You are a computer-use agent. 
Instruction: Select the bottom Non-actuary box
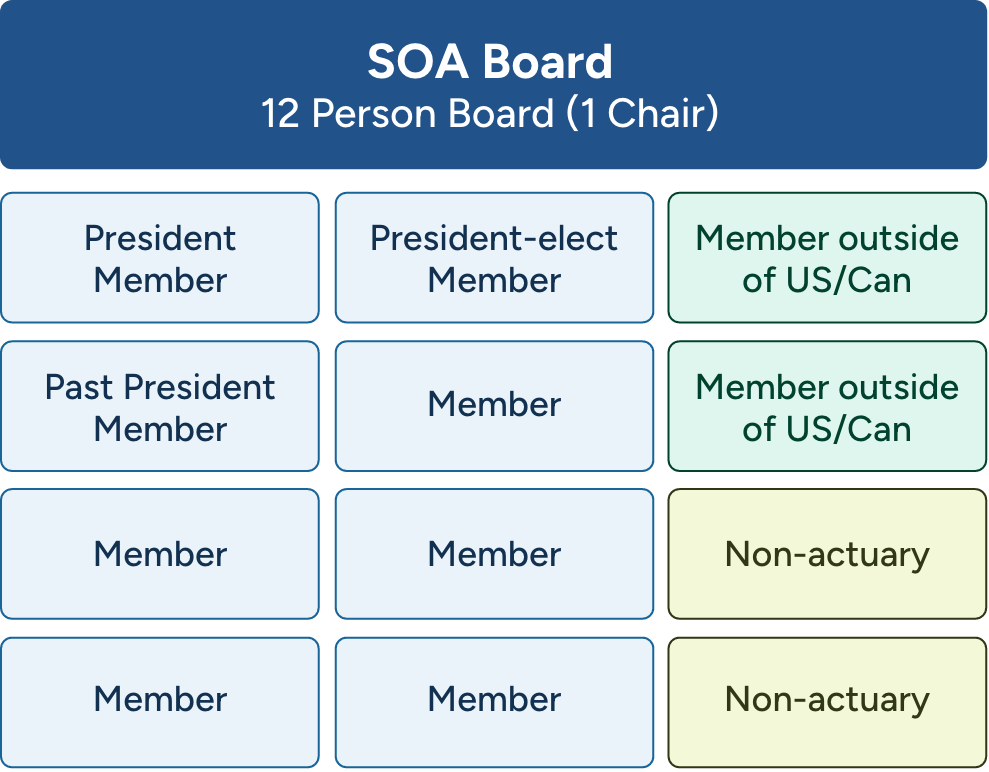pyautogui.click(x=827, y=700)
